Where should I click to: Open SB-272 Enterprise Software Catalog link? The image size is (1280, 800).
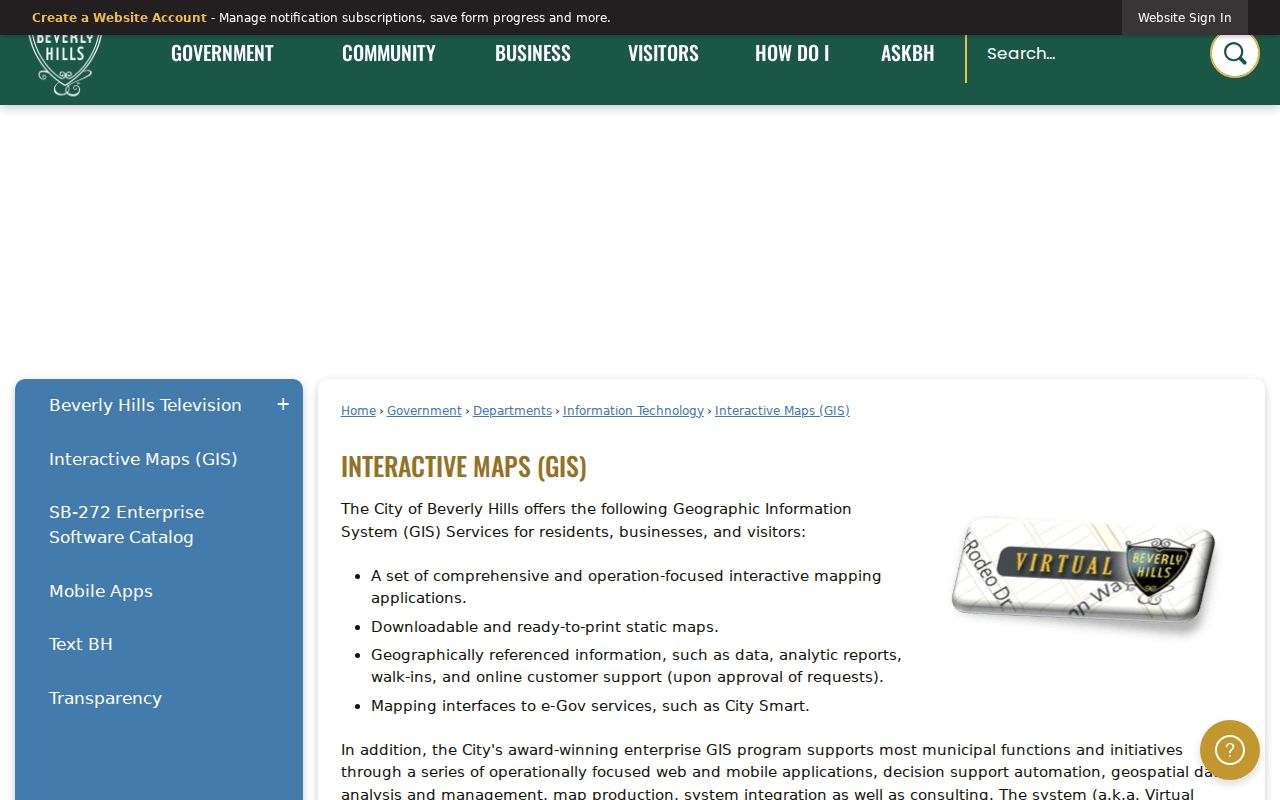pos(127,525)
